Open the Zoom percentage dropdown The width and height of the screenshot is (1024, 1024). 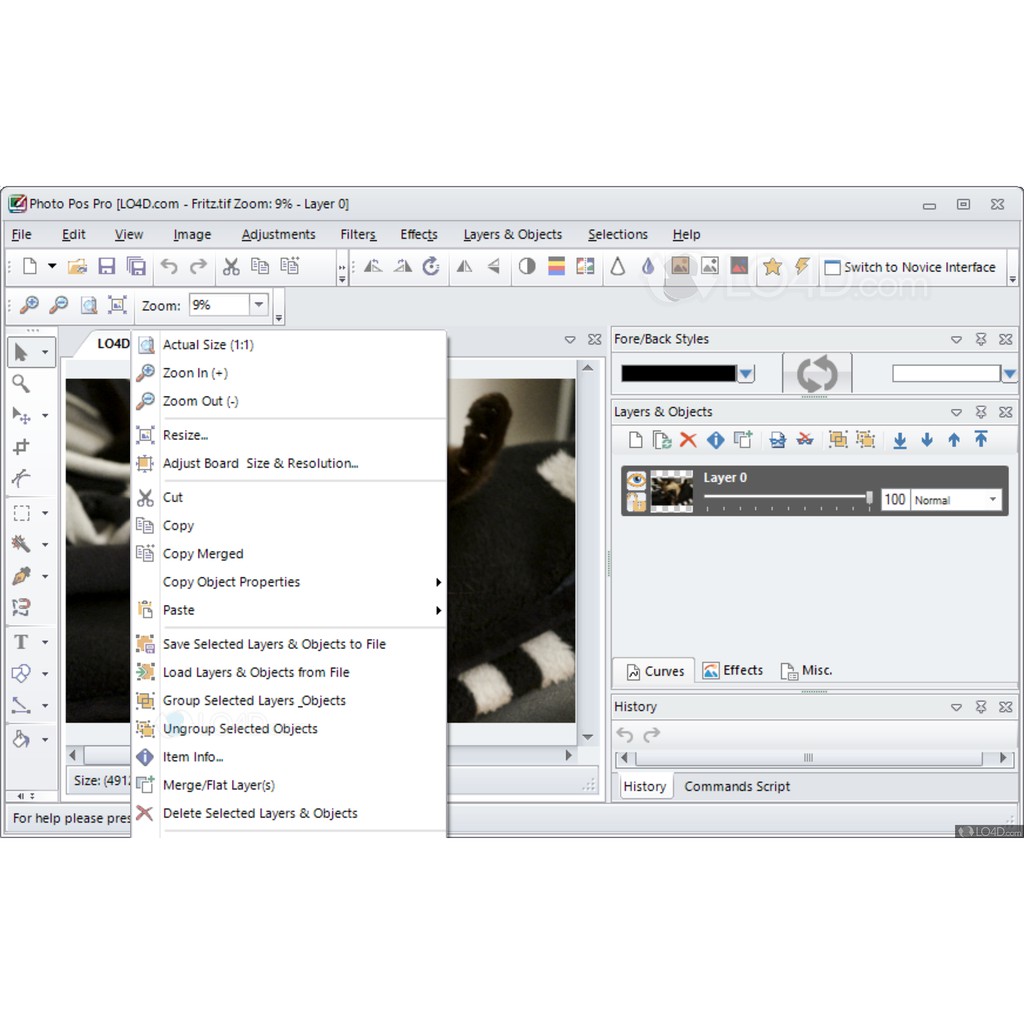259,305
